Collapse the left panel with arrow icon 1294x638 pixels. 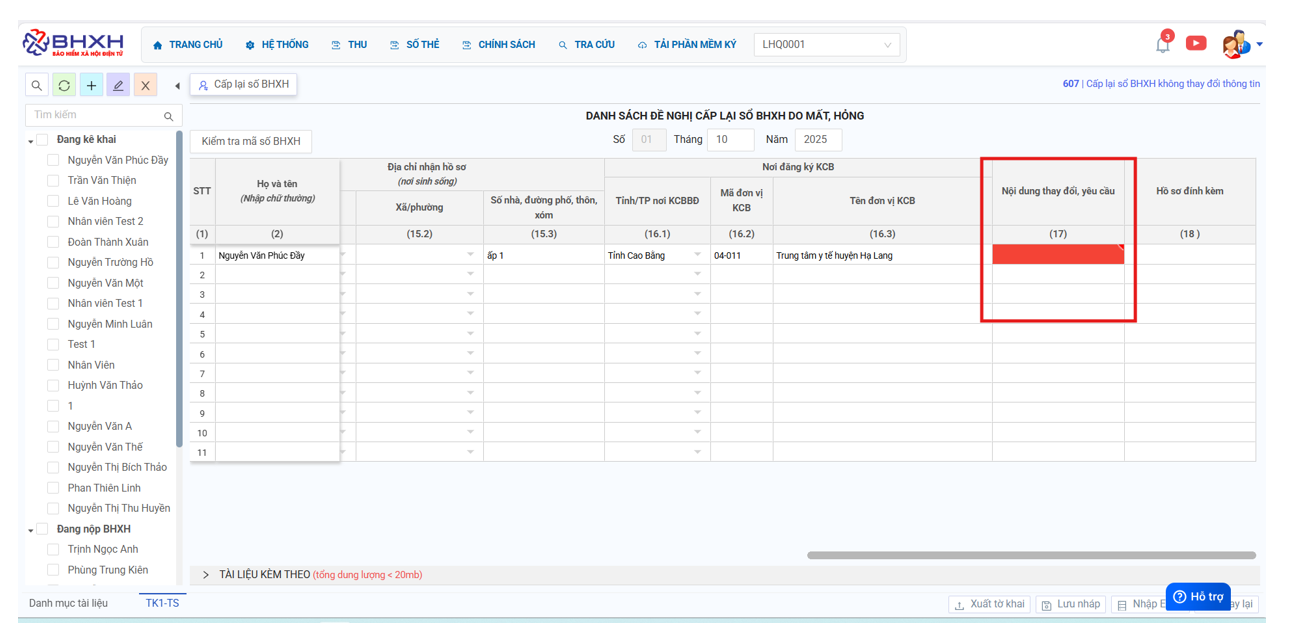[177, 86]
